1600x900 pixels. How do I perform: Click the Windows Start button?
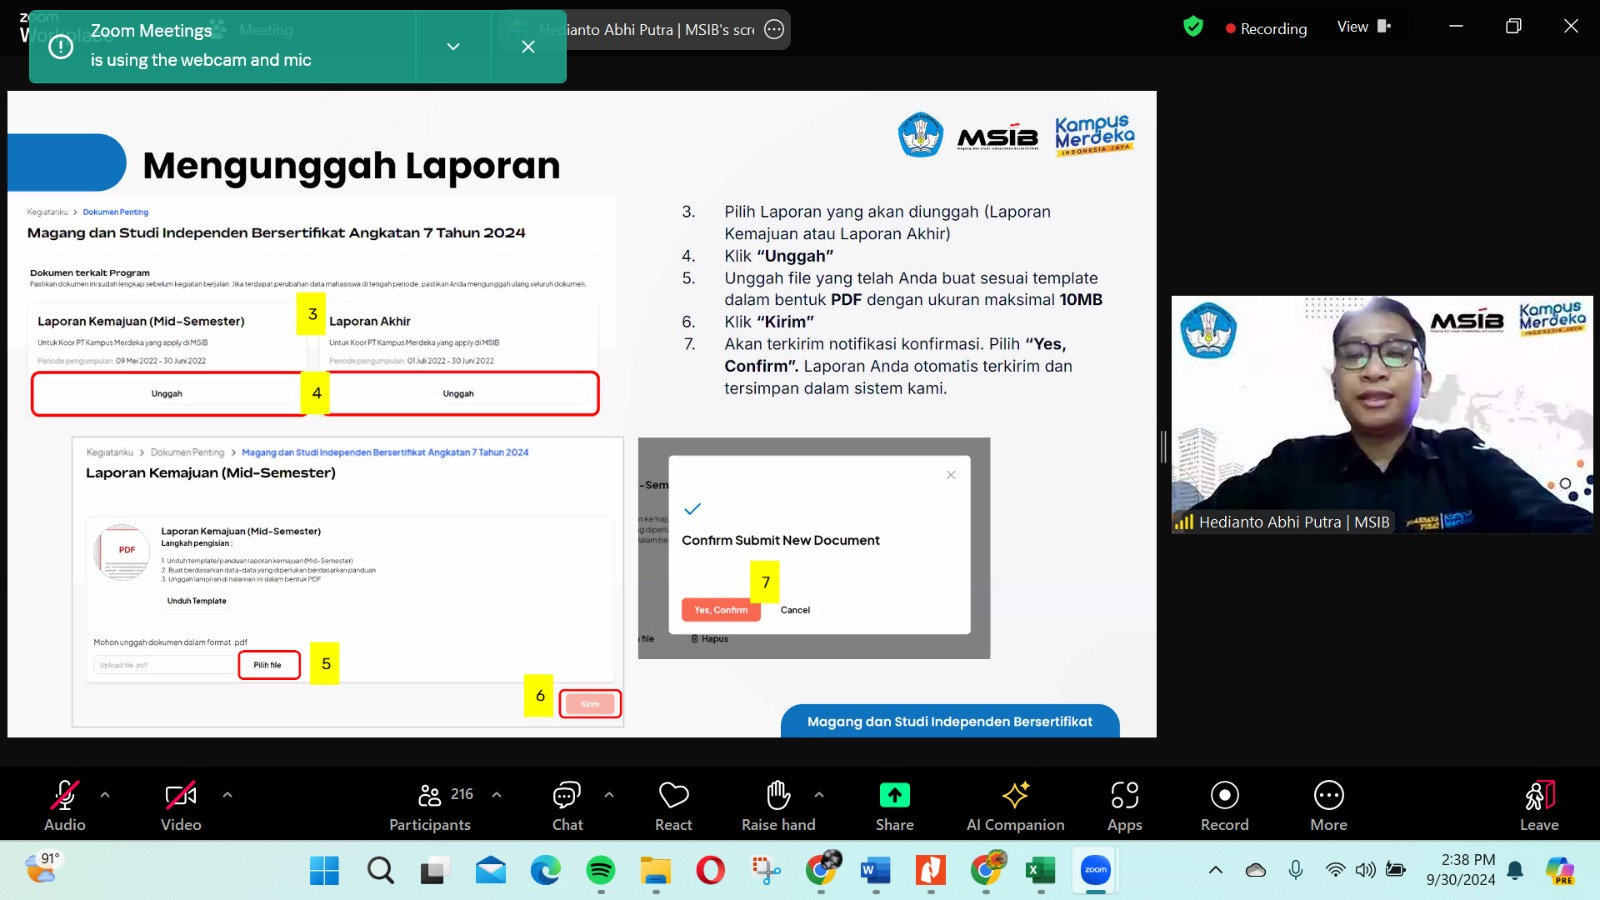click(x=324, y=871)
